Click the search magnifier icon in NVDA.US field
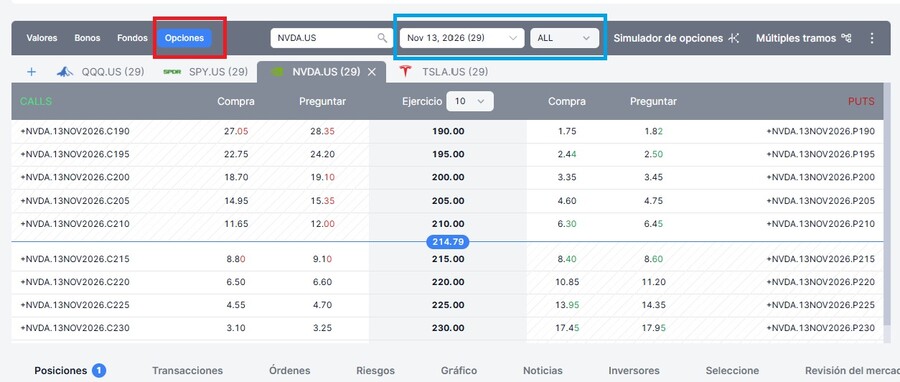 (382, 38)
